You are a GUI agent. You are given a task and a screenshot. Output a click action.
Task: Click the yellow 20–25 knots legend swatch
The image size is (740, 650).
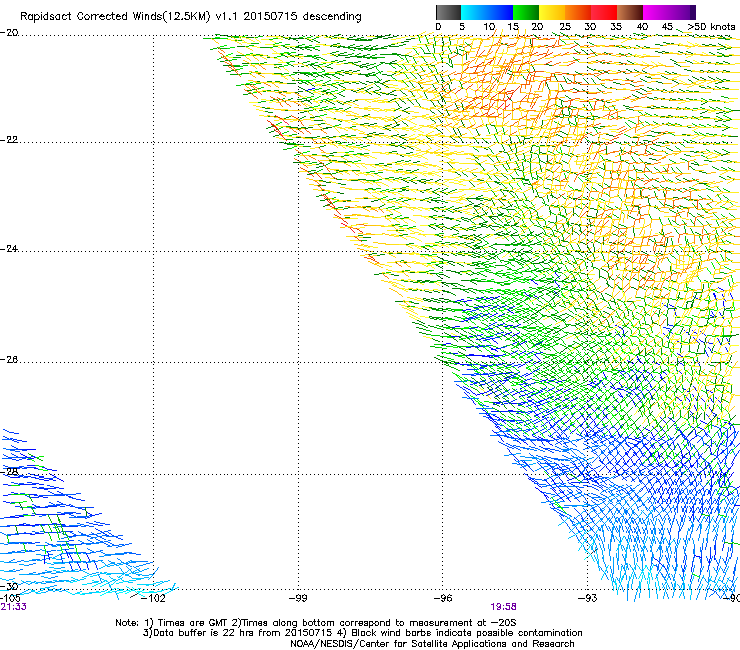[x=552, y=12]
